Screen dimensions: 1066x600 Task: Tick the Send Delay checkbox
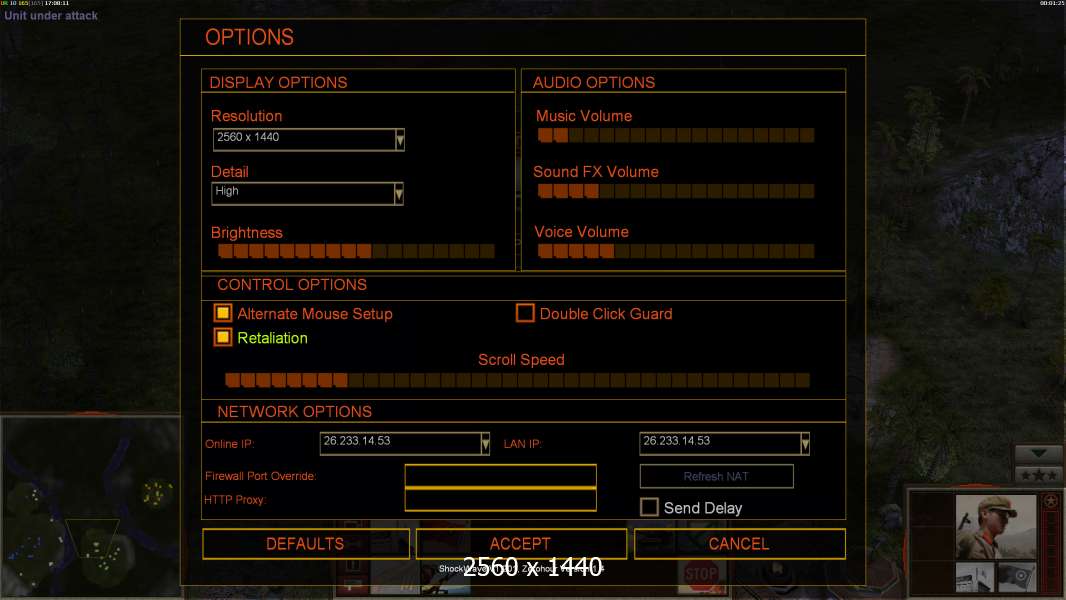coord(649,507)
